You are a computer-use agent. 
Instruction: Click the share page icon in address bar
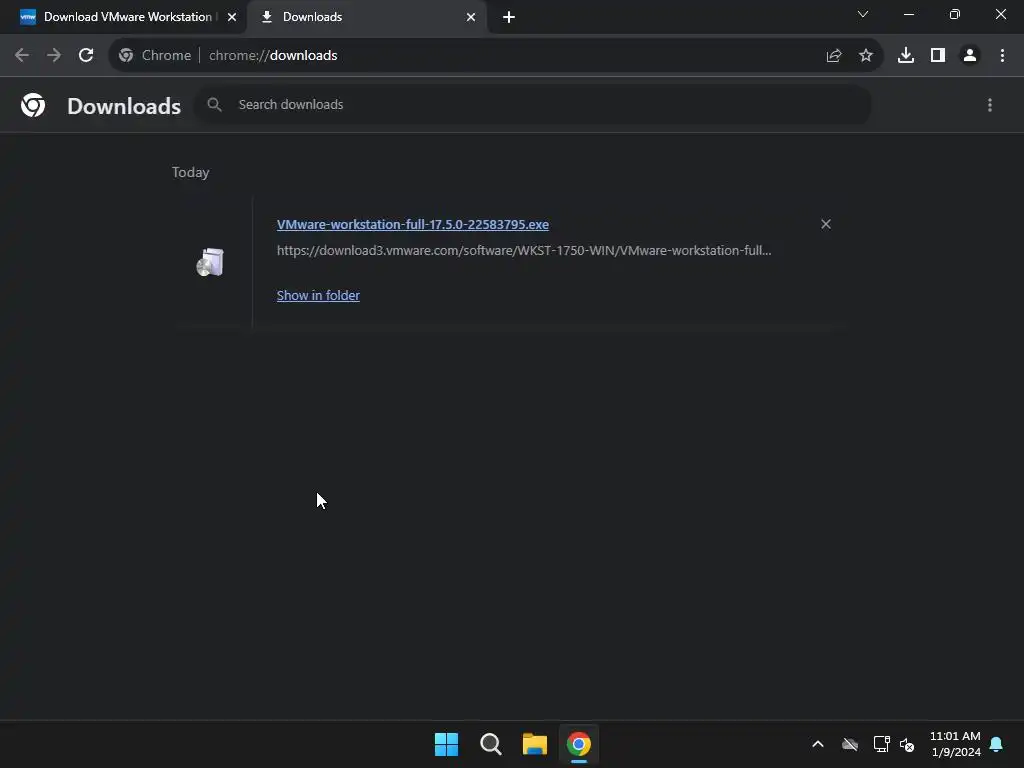click(x=834, y=56)
